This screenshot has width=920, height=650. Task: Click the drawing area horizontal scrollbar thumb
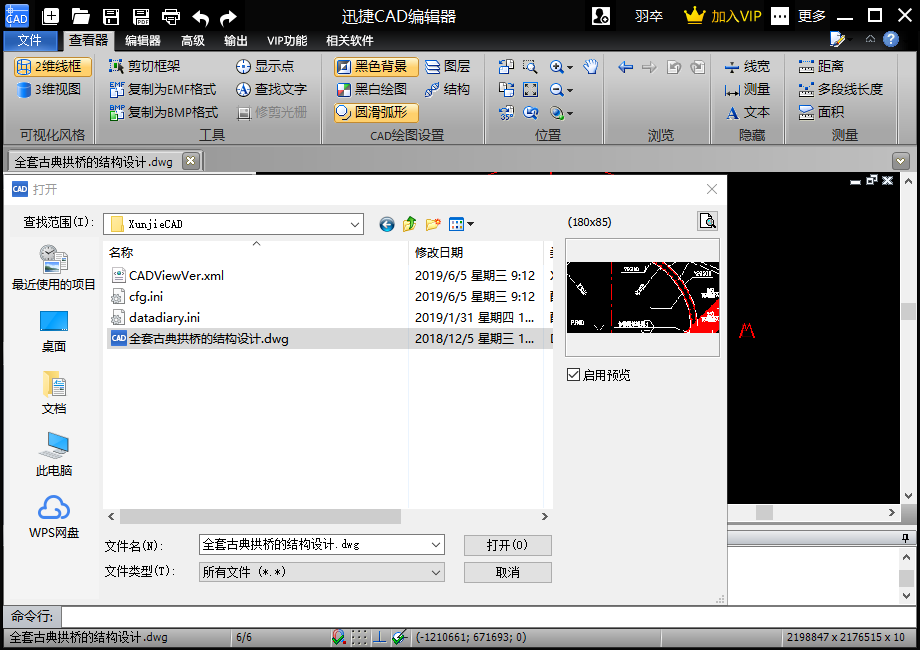tap(764, 512)
